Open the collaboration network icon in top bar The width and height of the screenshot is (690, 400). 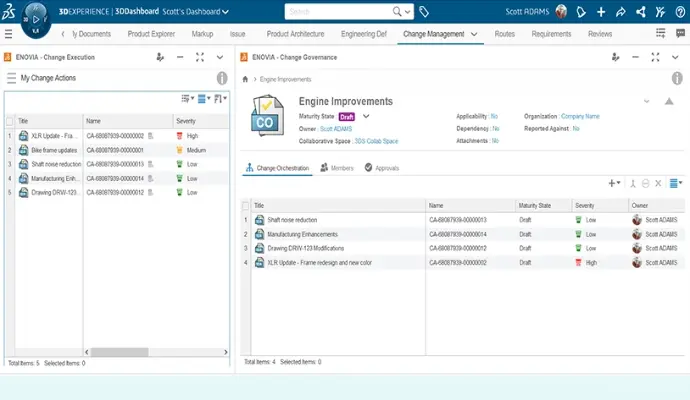(x=641, y=12)
